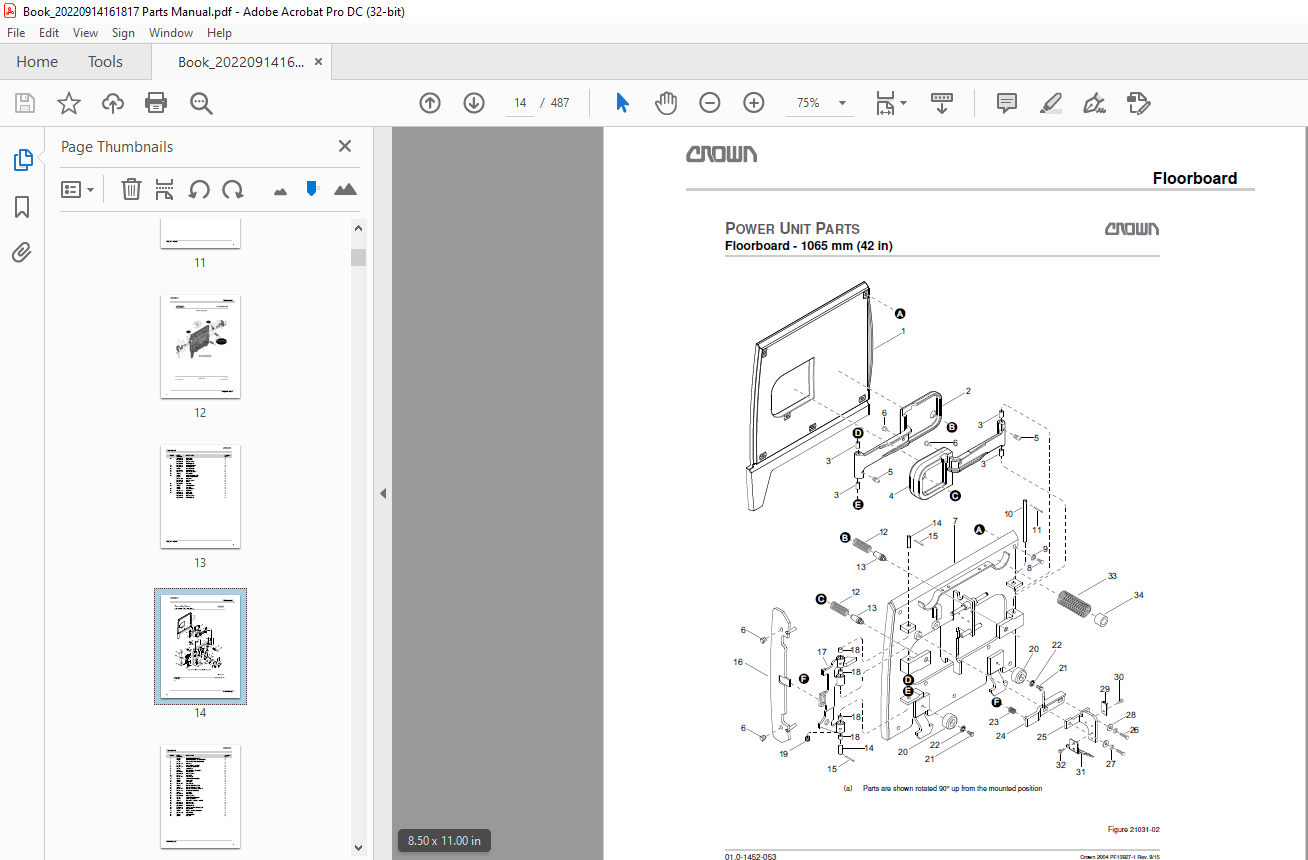Click the 'Power Unit Parts' heading
This screenshot has height=860, width=1308.
[792, 228]
